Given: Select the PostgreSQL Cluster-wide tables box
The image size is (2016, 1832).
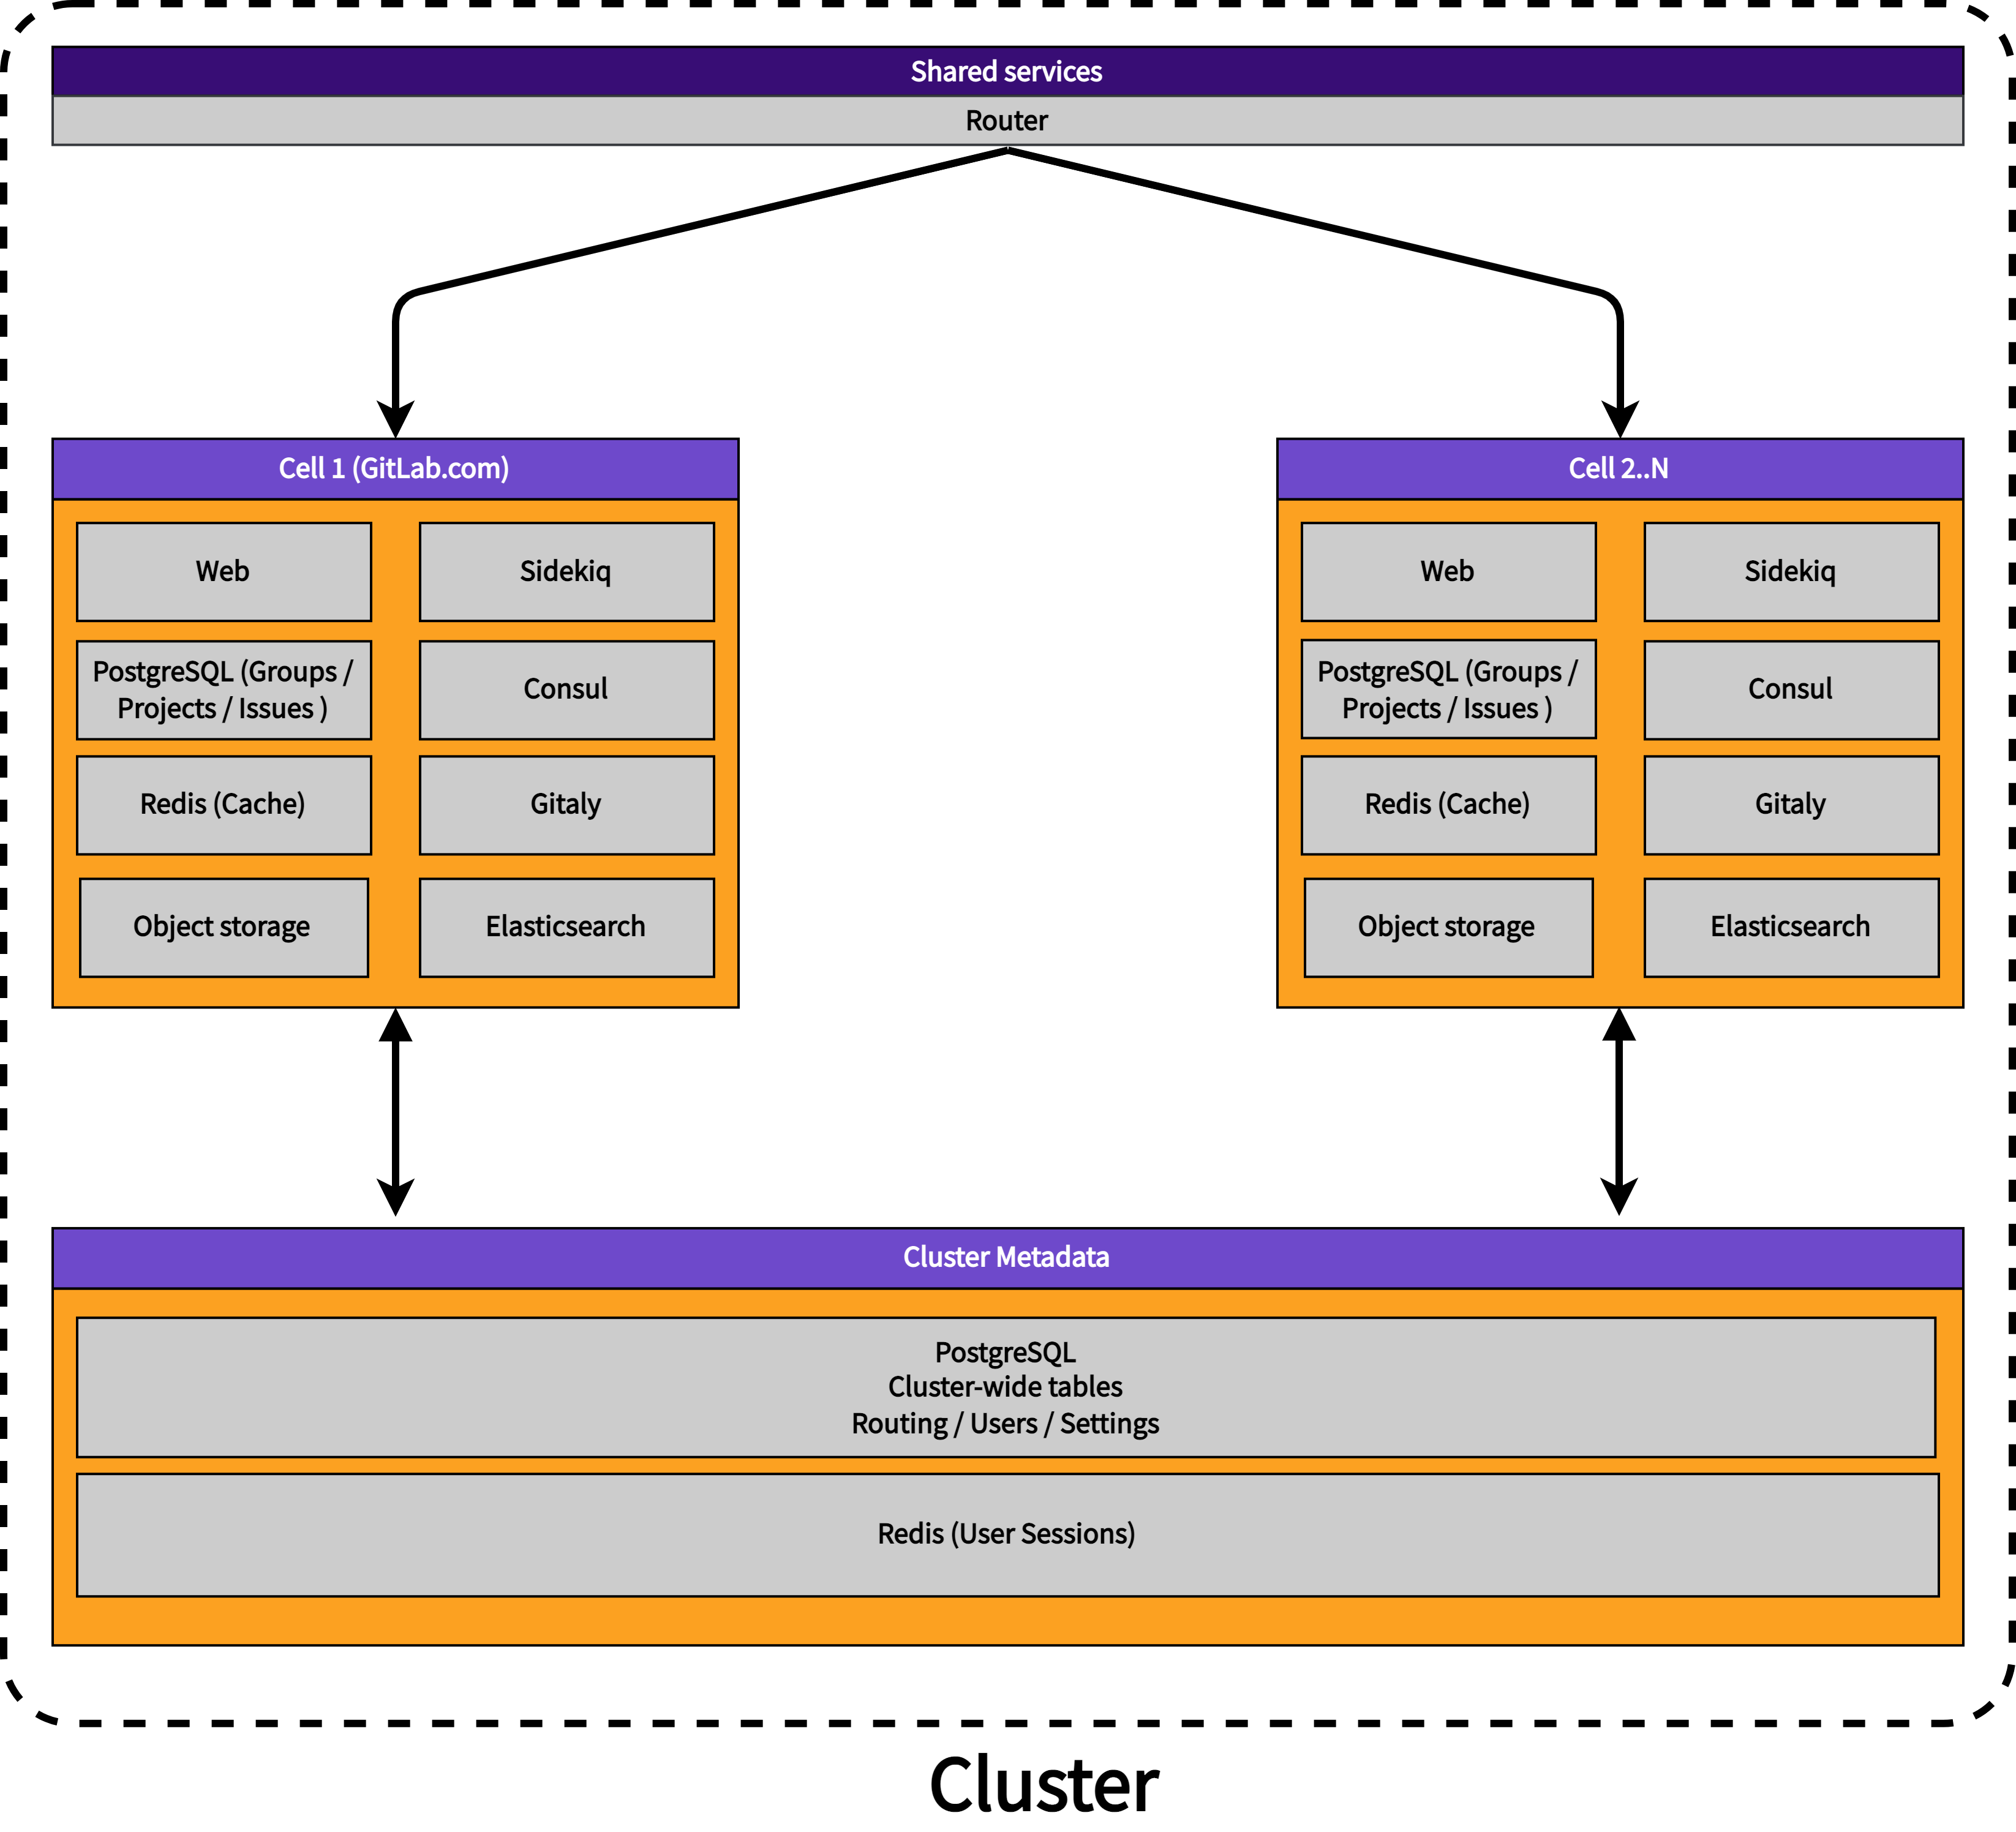Looking at the screenshot, I should coord(1005,1387).
